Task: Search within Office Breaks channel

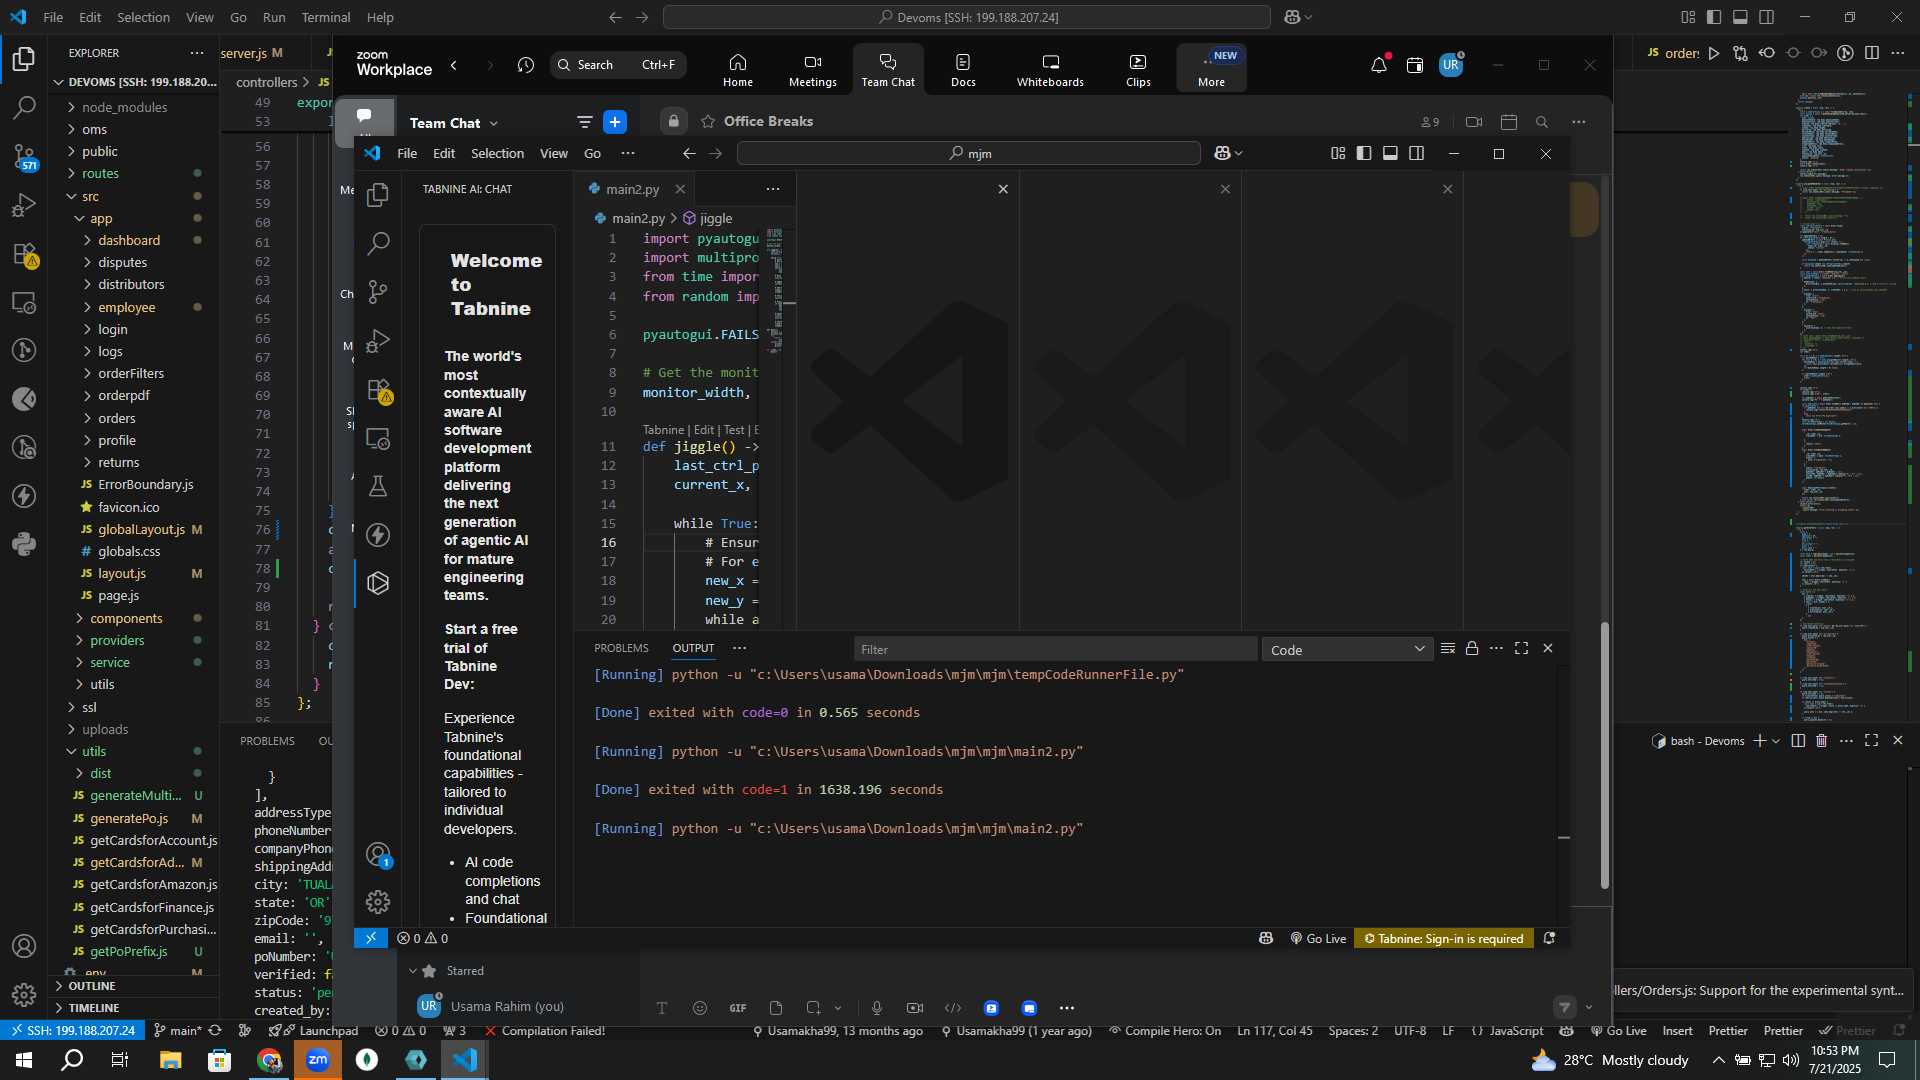Action: coord(1542,122)
